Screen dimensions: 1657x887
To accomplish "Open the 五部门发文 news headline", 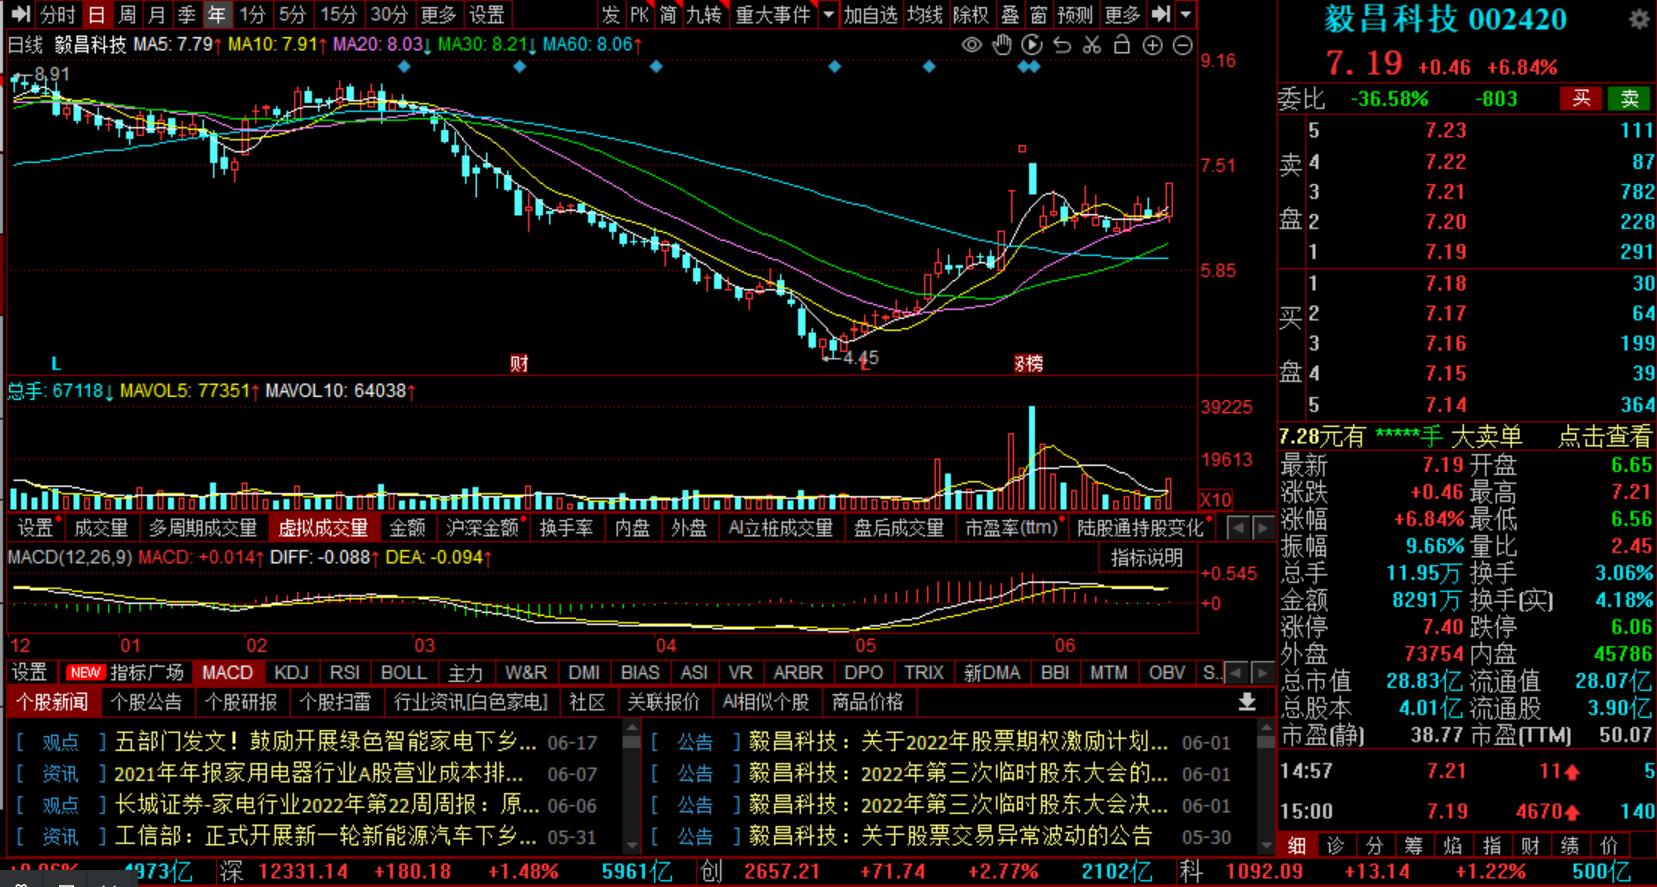I will click(326, 743).
